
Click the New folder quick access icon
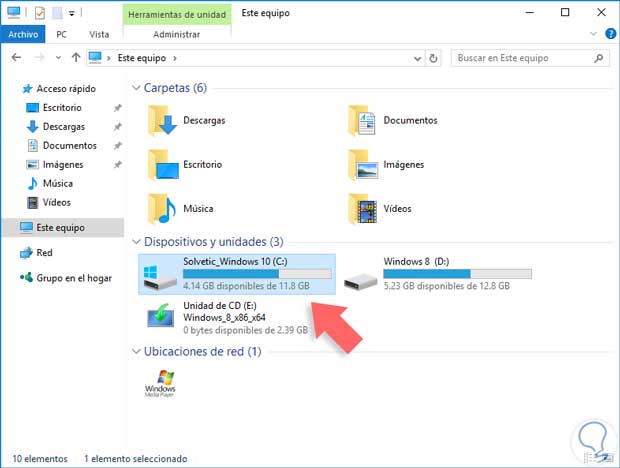[58, 13]
